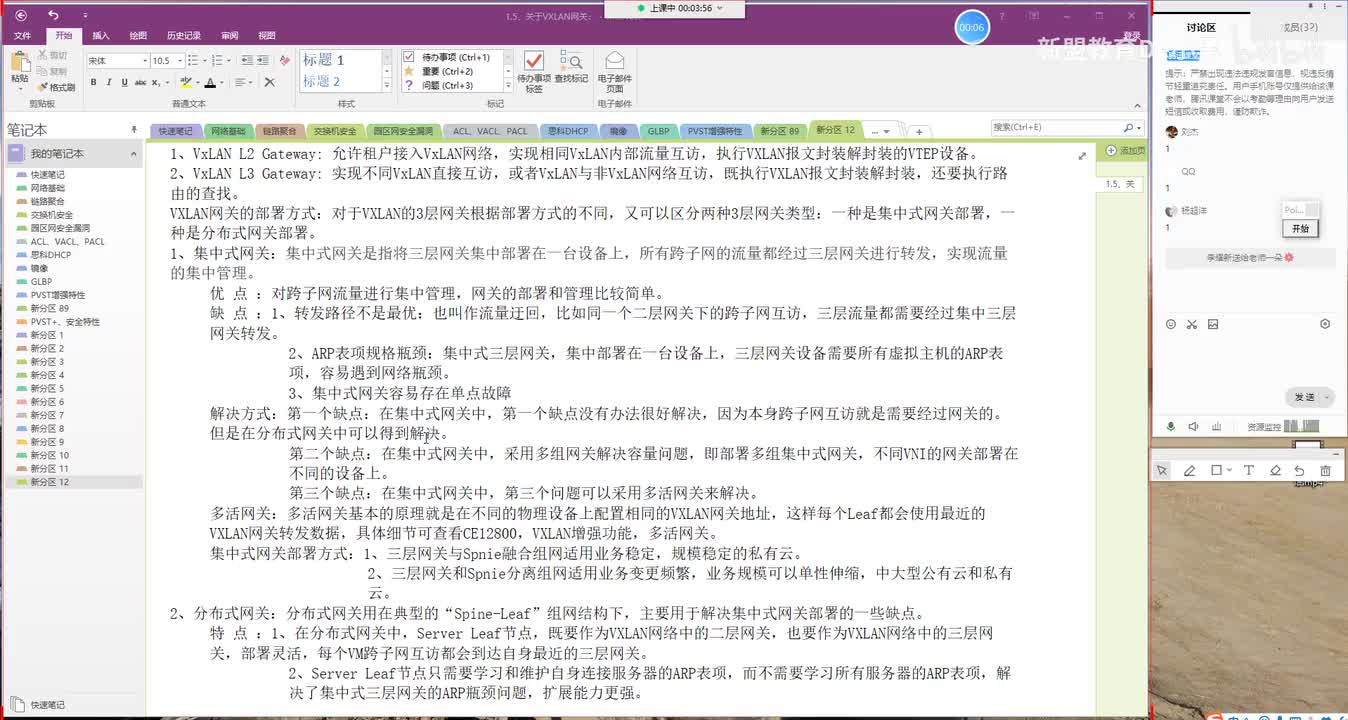Switch to the View (视图) ribbon tab

[x=267, y=35]
